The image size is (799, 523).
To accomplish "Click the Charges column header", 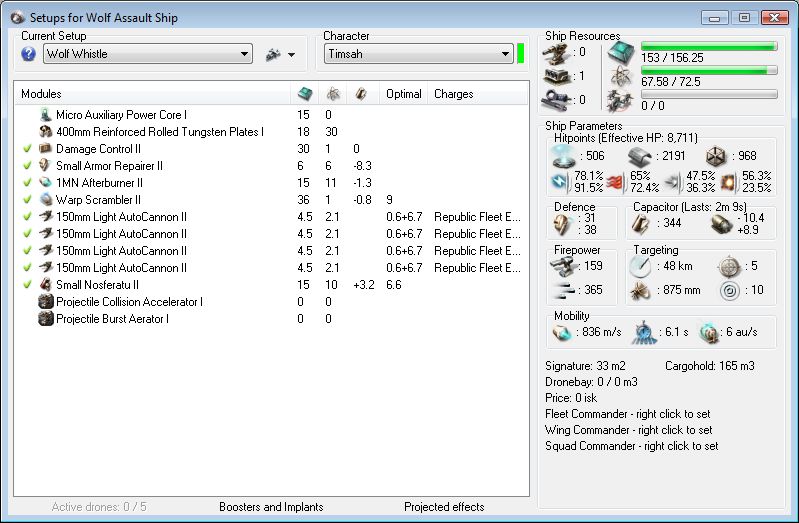I will coord(454,94).
